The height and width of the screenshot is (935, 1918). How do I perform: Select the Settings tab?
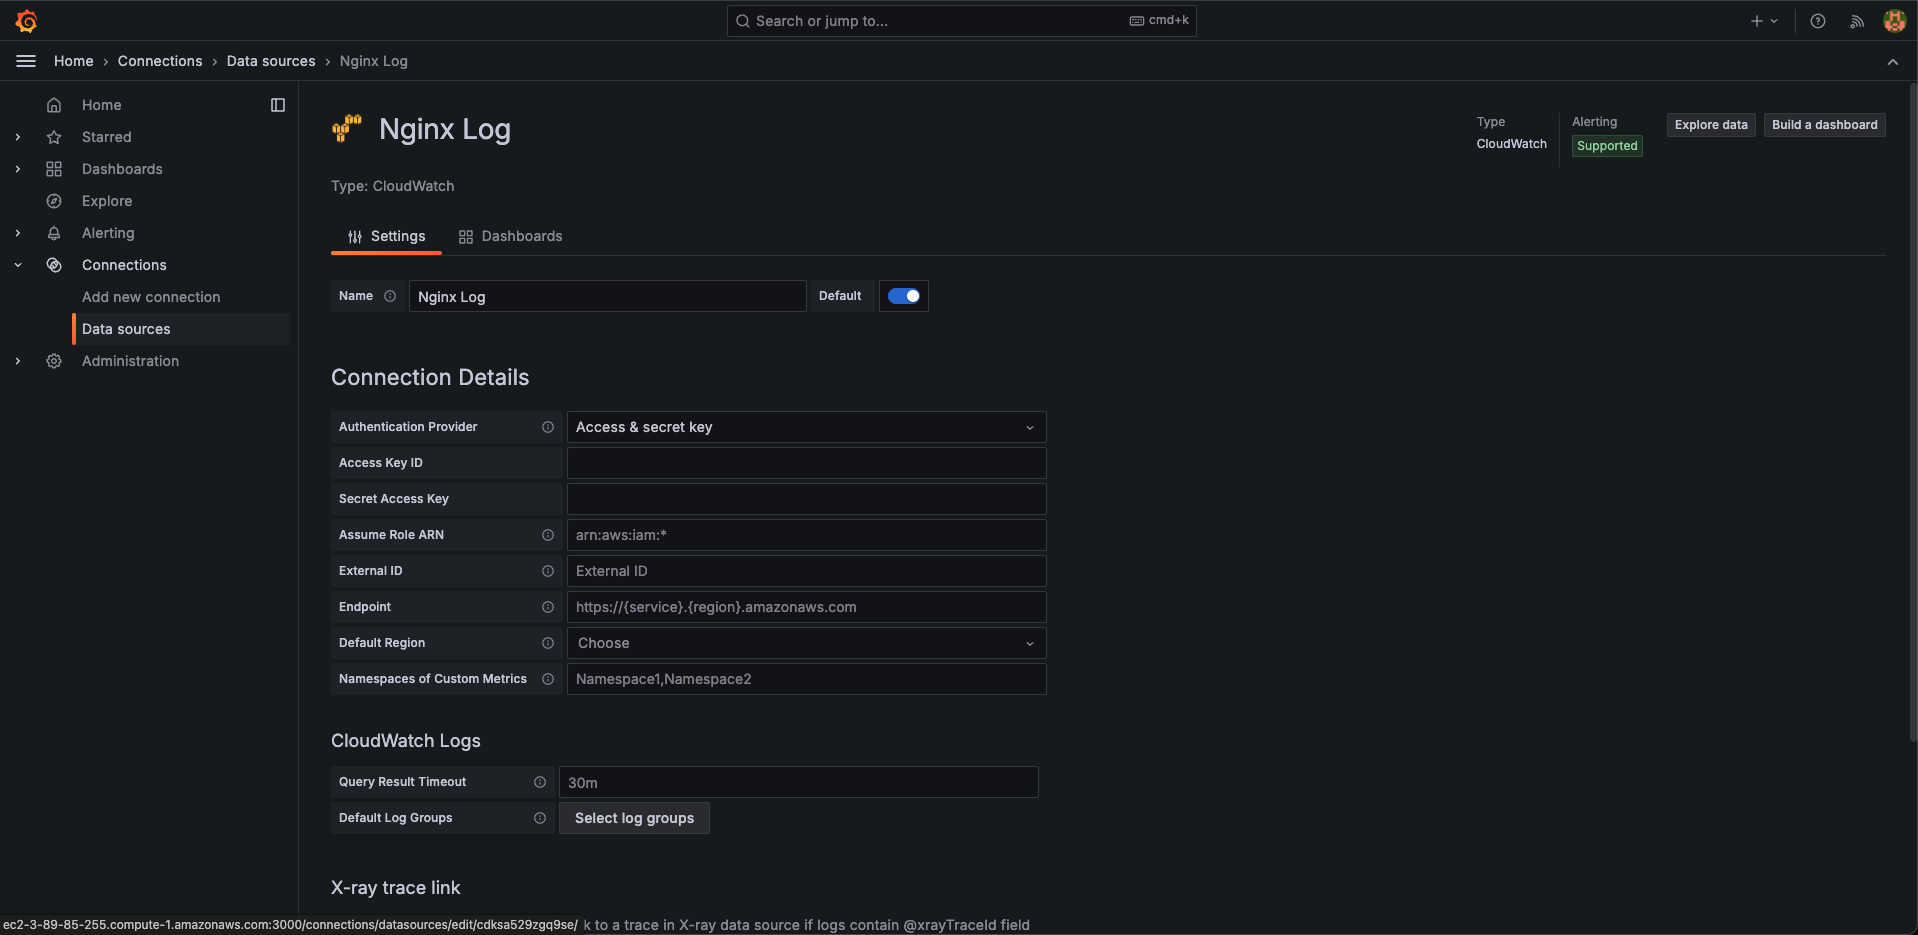386,236
